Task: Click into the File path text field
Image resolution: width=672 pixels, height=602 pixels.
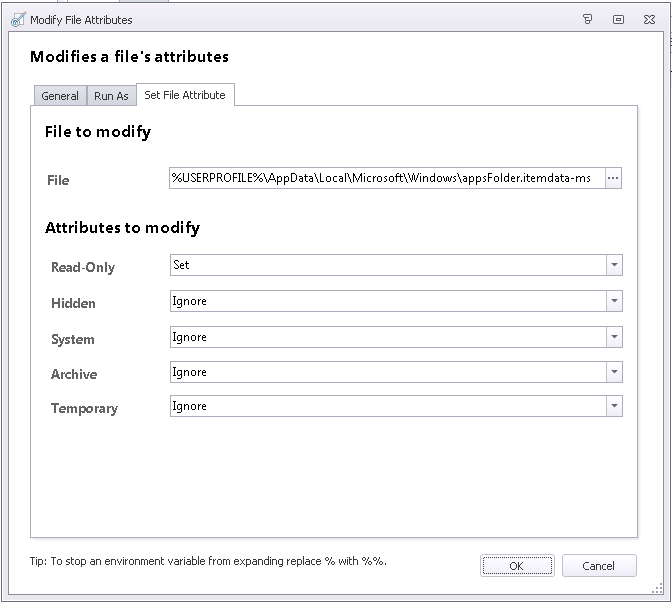Action: [386, 178]
